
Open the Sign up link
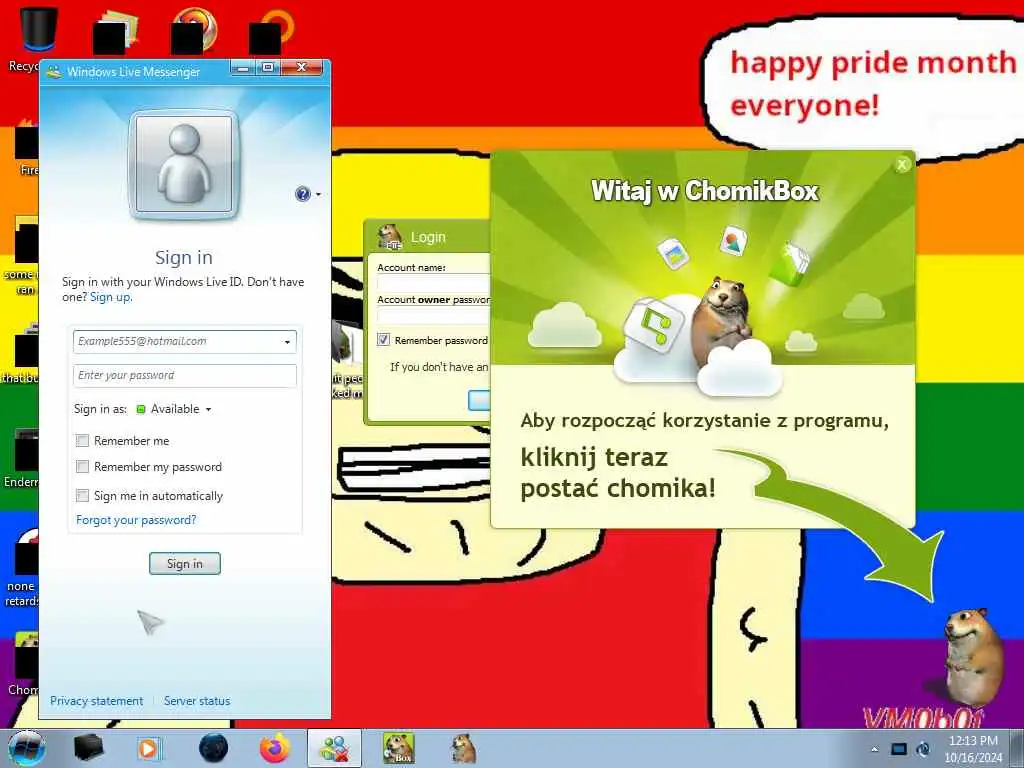(x=110, y=297)
